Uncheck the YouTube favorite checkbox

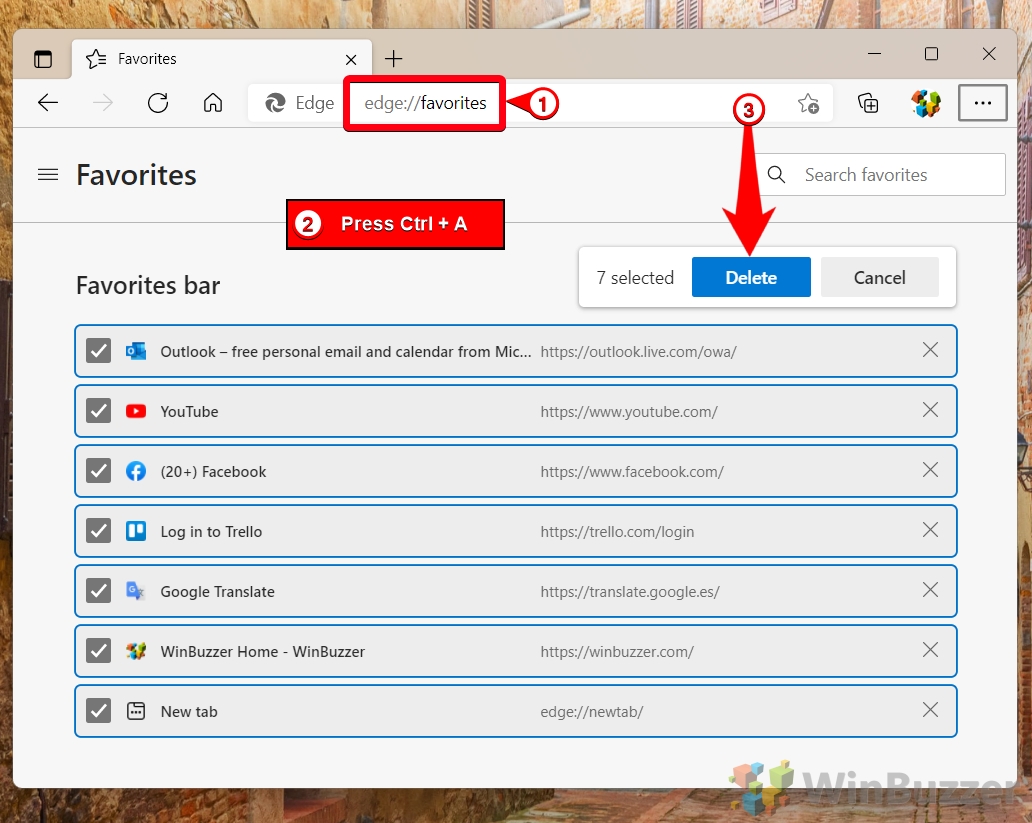99,412
